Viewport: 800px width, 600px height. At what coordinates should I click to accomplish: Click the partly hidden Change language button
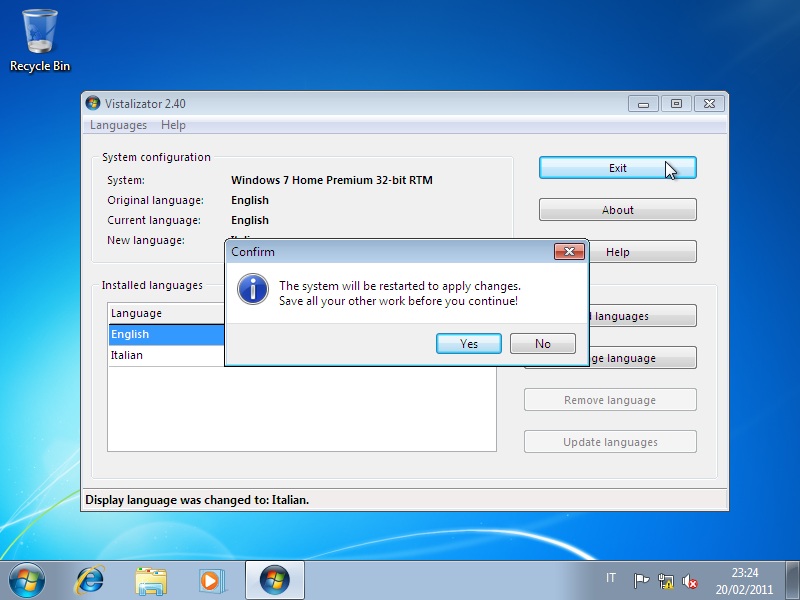pyautogui.click(x=643, y=358)
